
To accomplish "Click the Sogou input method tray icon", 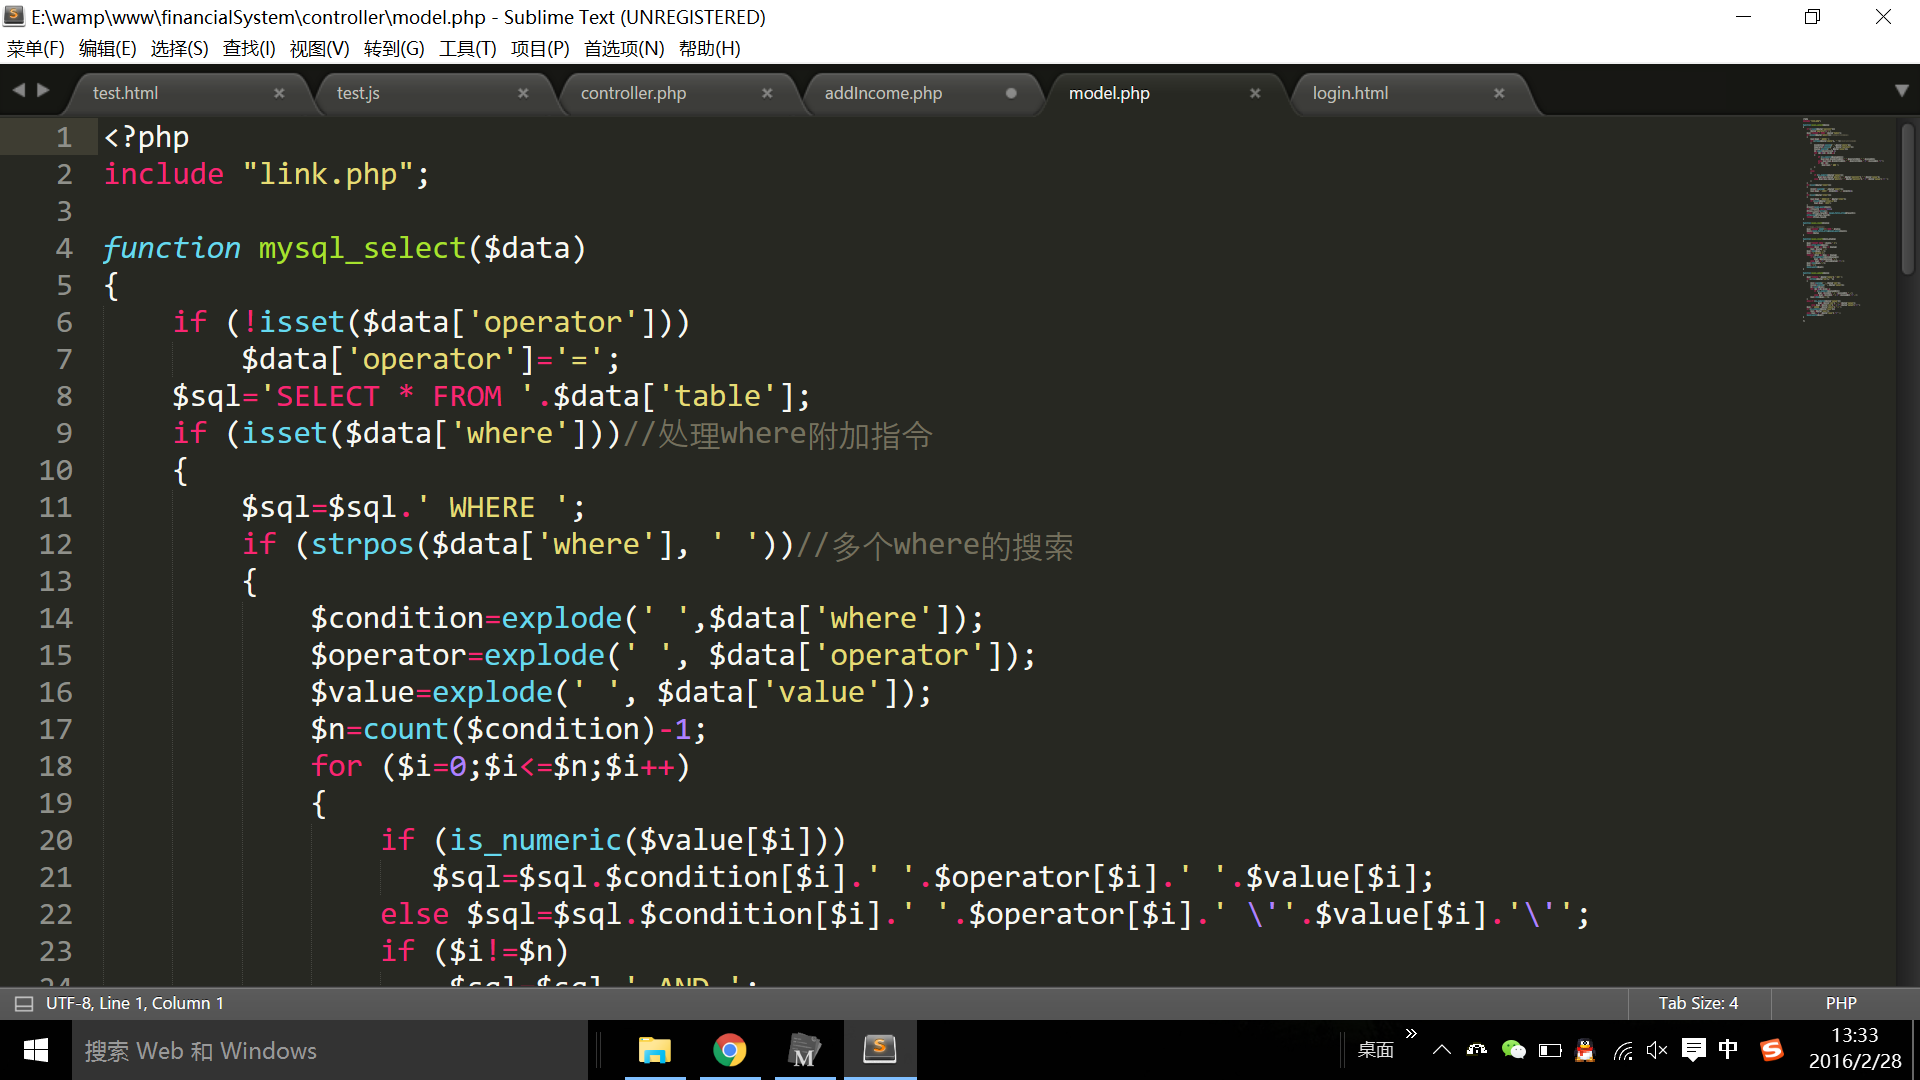I will point(1771,1050).
